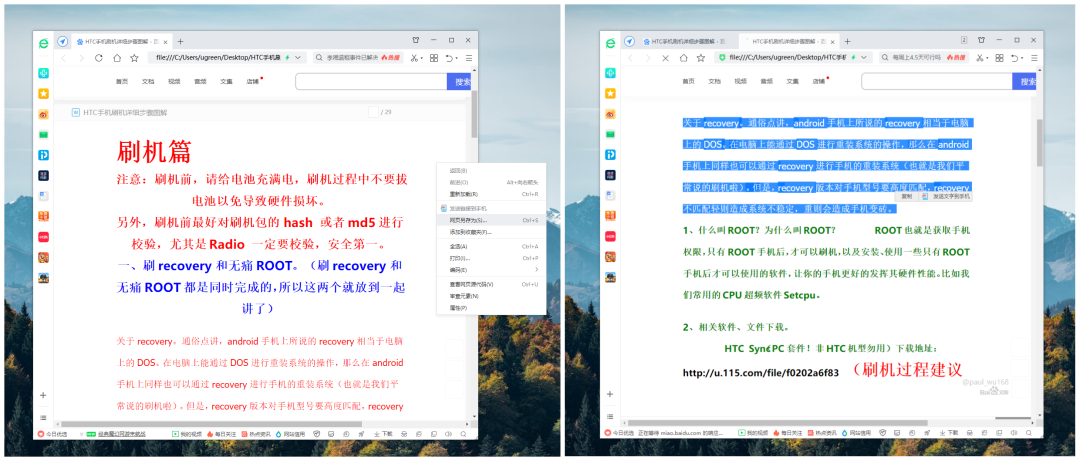Expand the 编码(E) submenu in the context menu
This screenshot has height=461, width=1080.
pyautogui.click(x=490, y=269)
